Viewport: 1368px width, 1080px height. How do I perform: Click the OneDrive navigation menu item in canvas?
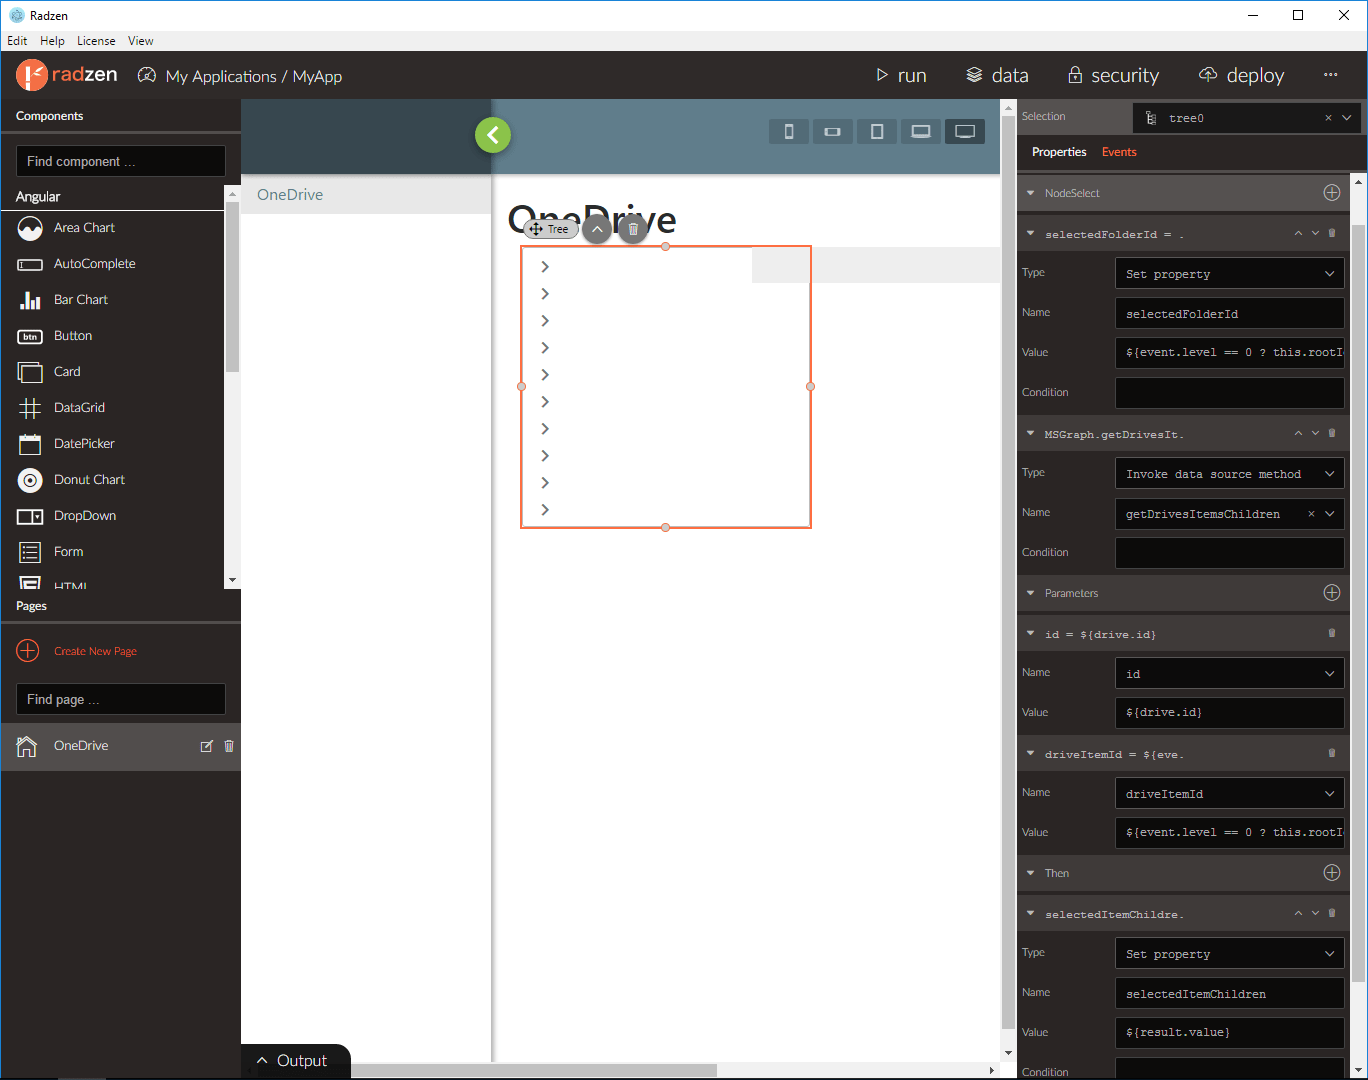coord(366,195)
